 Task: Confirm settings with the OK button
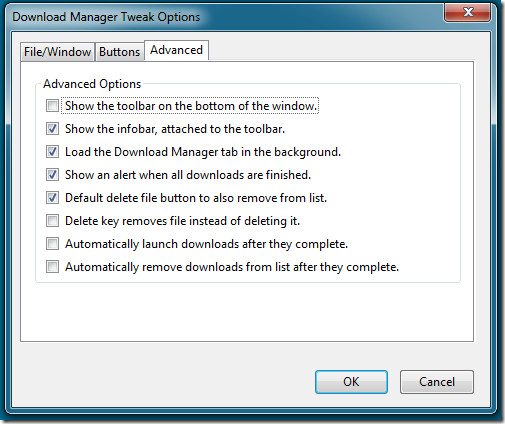click(x=351, y=382)
